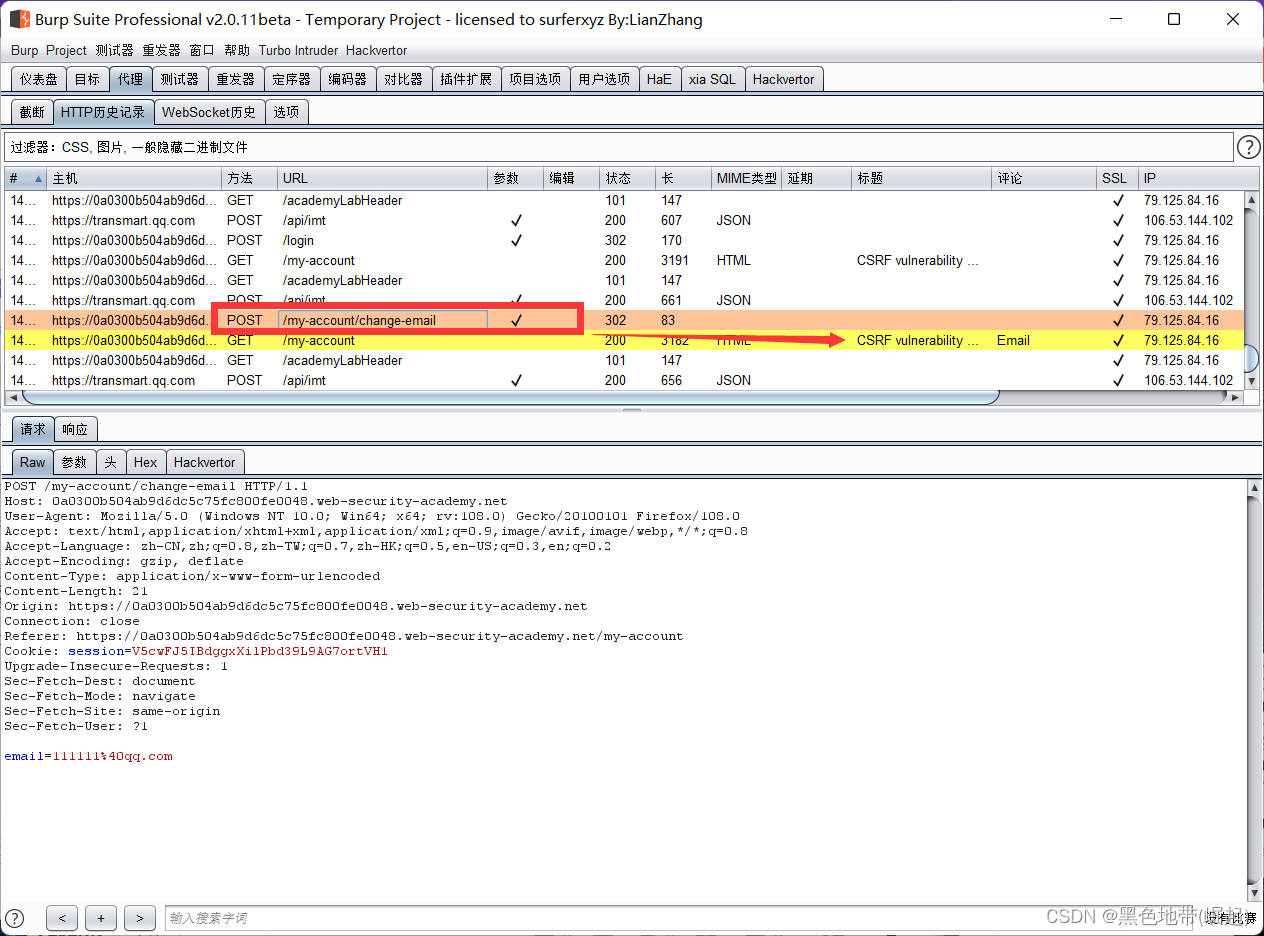Switch to the xia SQL tab
1264x936 pixels.
(712, 79)
